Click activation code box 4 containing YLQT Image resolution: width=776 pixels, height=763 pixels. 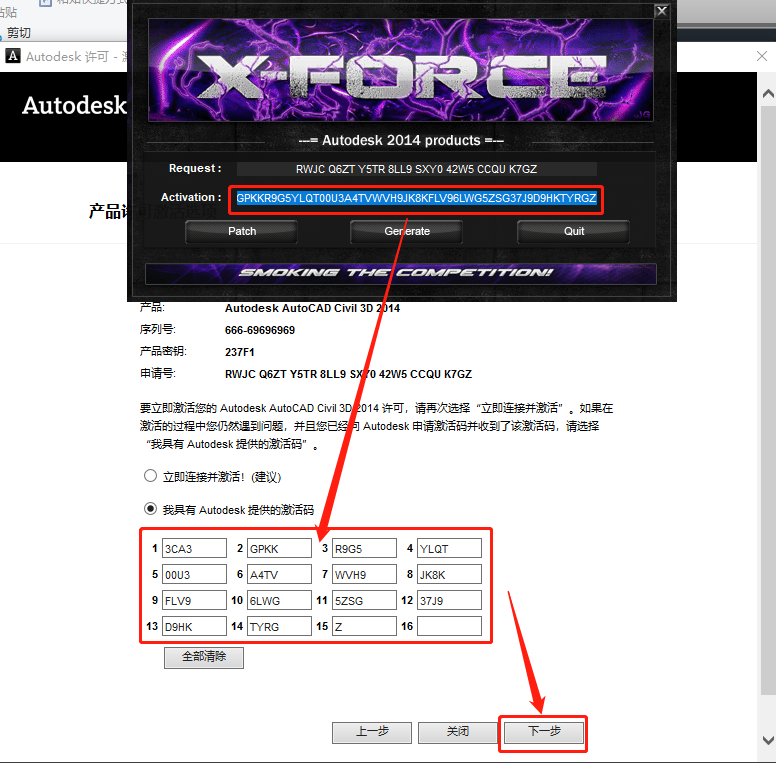point(449,548)
